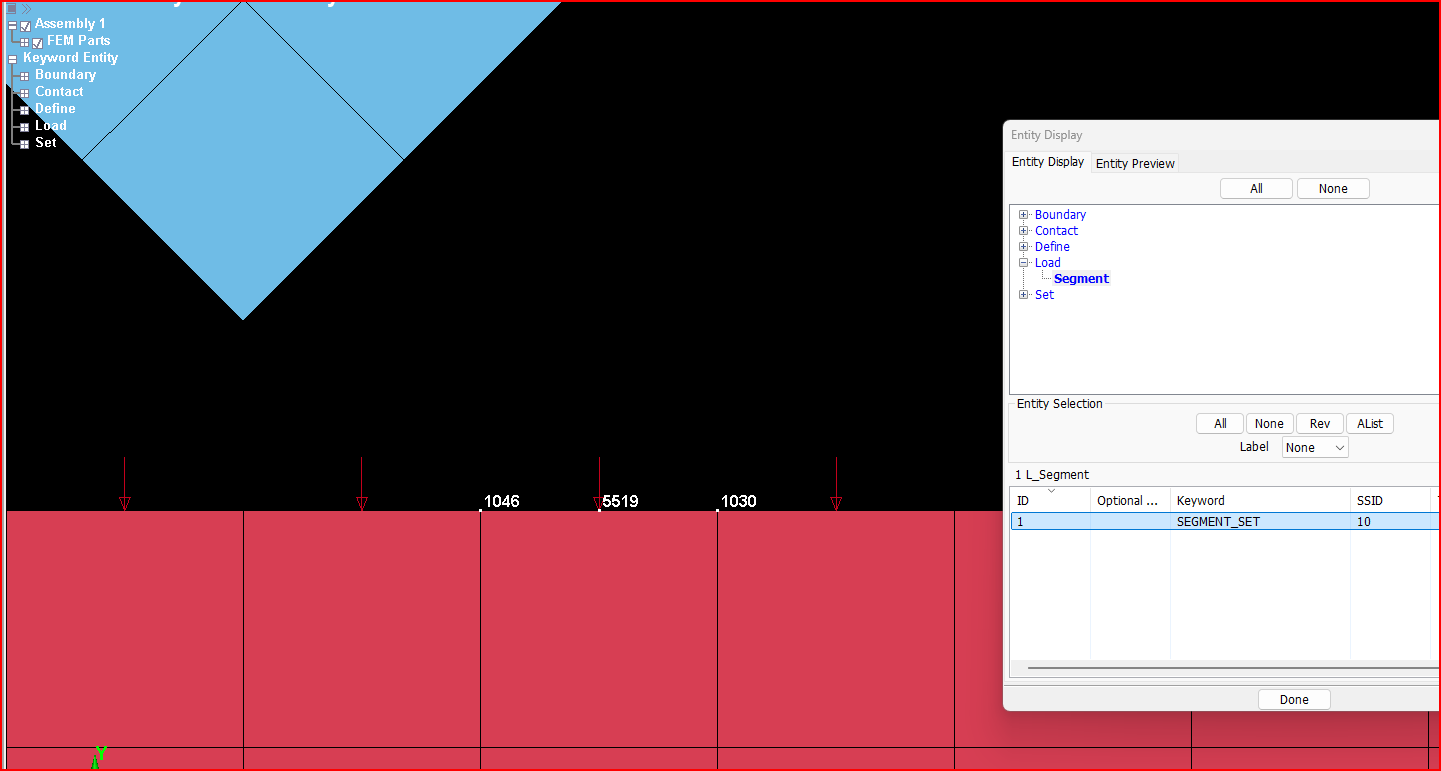Click node label 5519 in the viewport
The height and width of the screenshot is (771, 1441).
pos(620,501)
